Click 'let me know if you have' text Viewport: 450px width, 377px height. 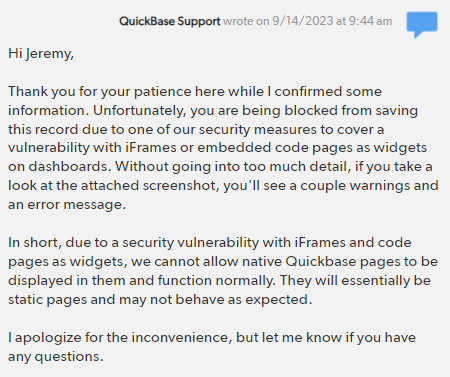[x=339, y=338]
